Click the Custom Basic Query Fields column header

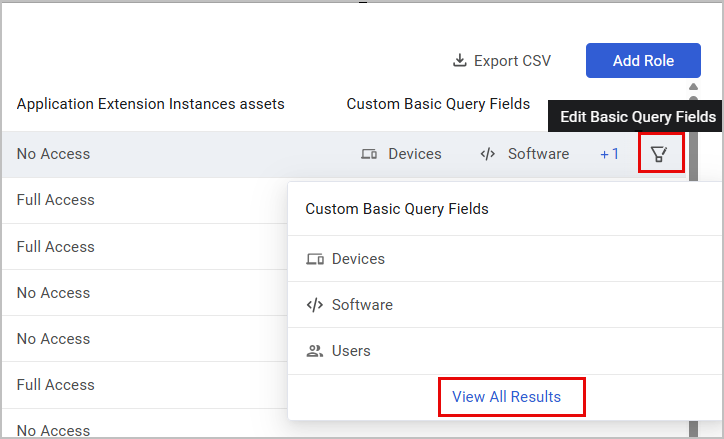pyautogui.click(x=438, y=104)
